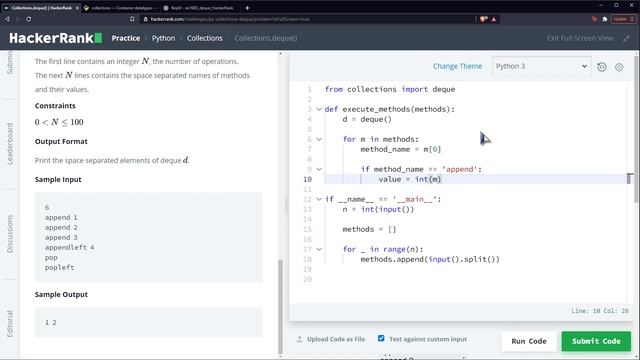The width and height of the screenshot is (640, 360).
Task: Click Collections.deque() breadcrumb title
Action: [266, 38]
